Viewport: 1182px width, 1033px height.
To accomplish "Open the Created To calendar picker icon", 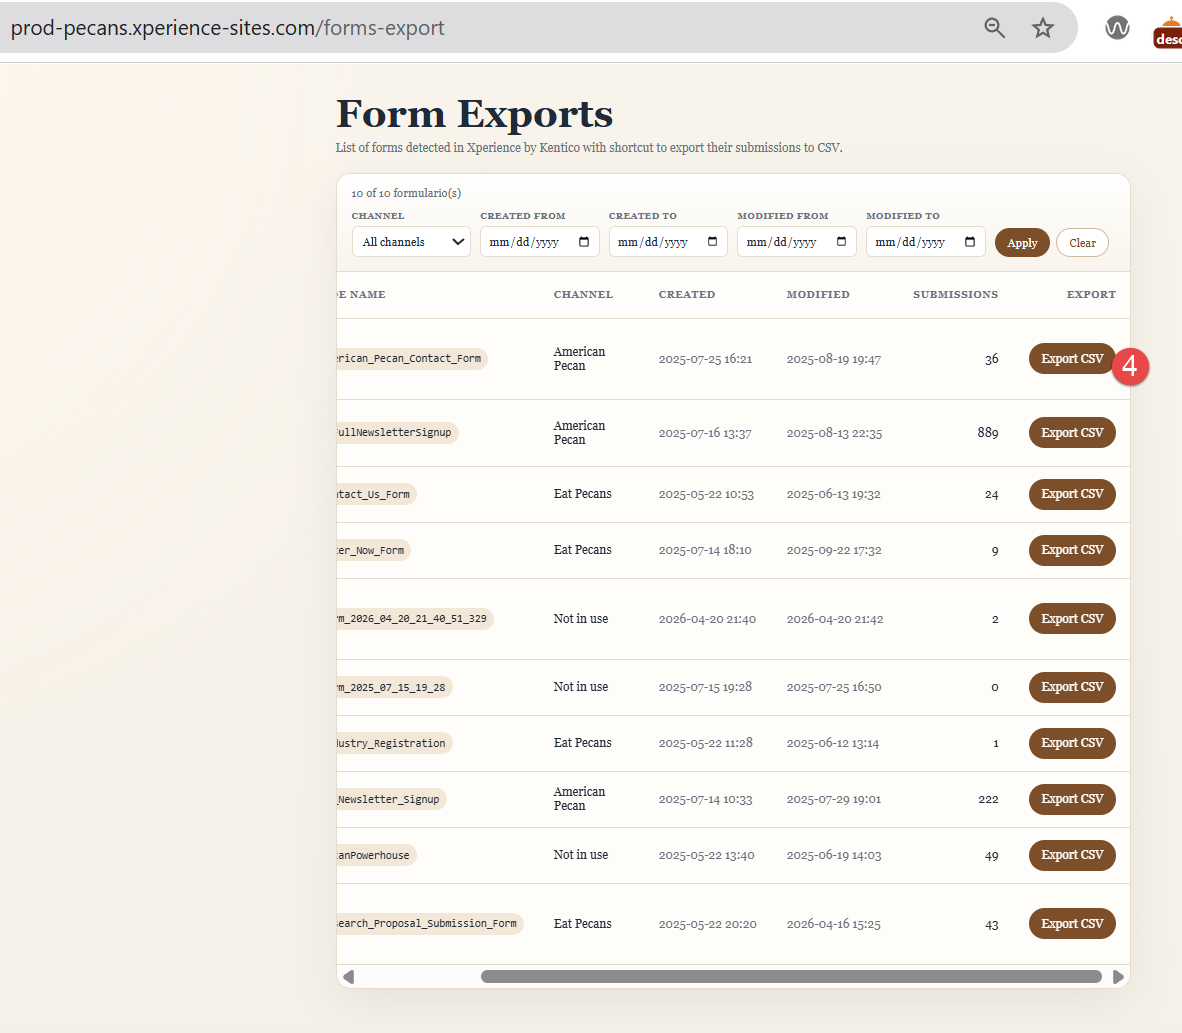I will tap(712, 242).
